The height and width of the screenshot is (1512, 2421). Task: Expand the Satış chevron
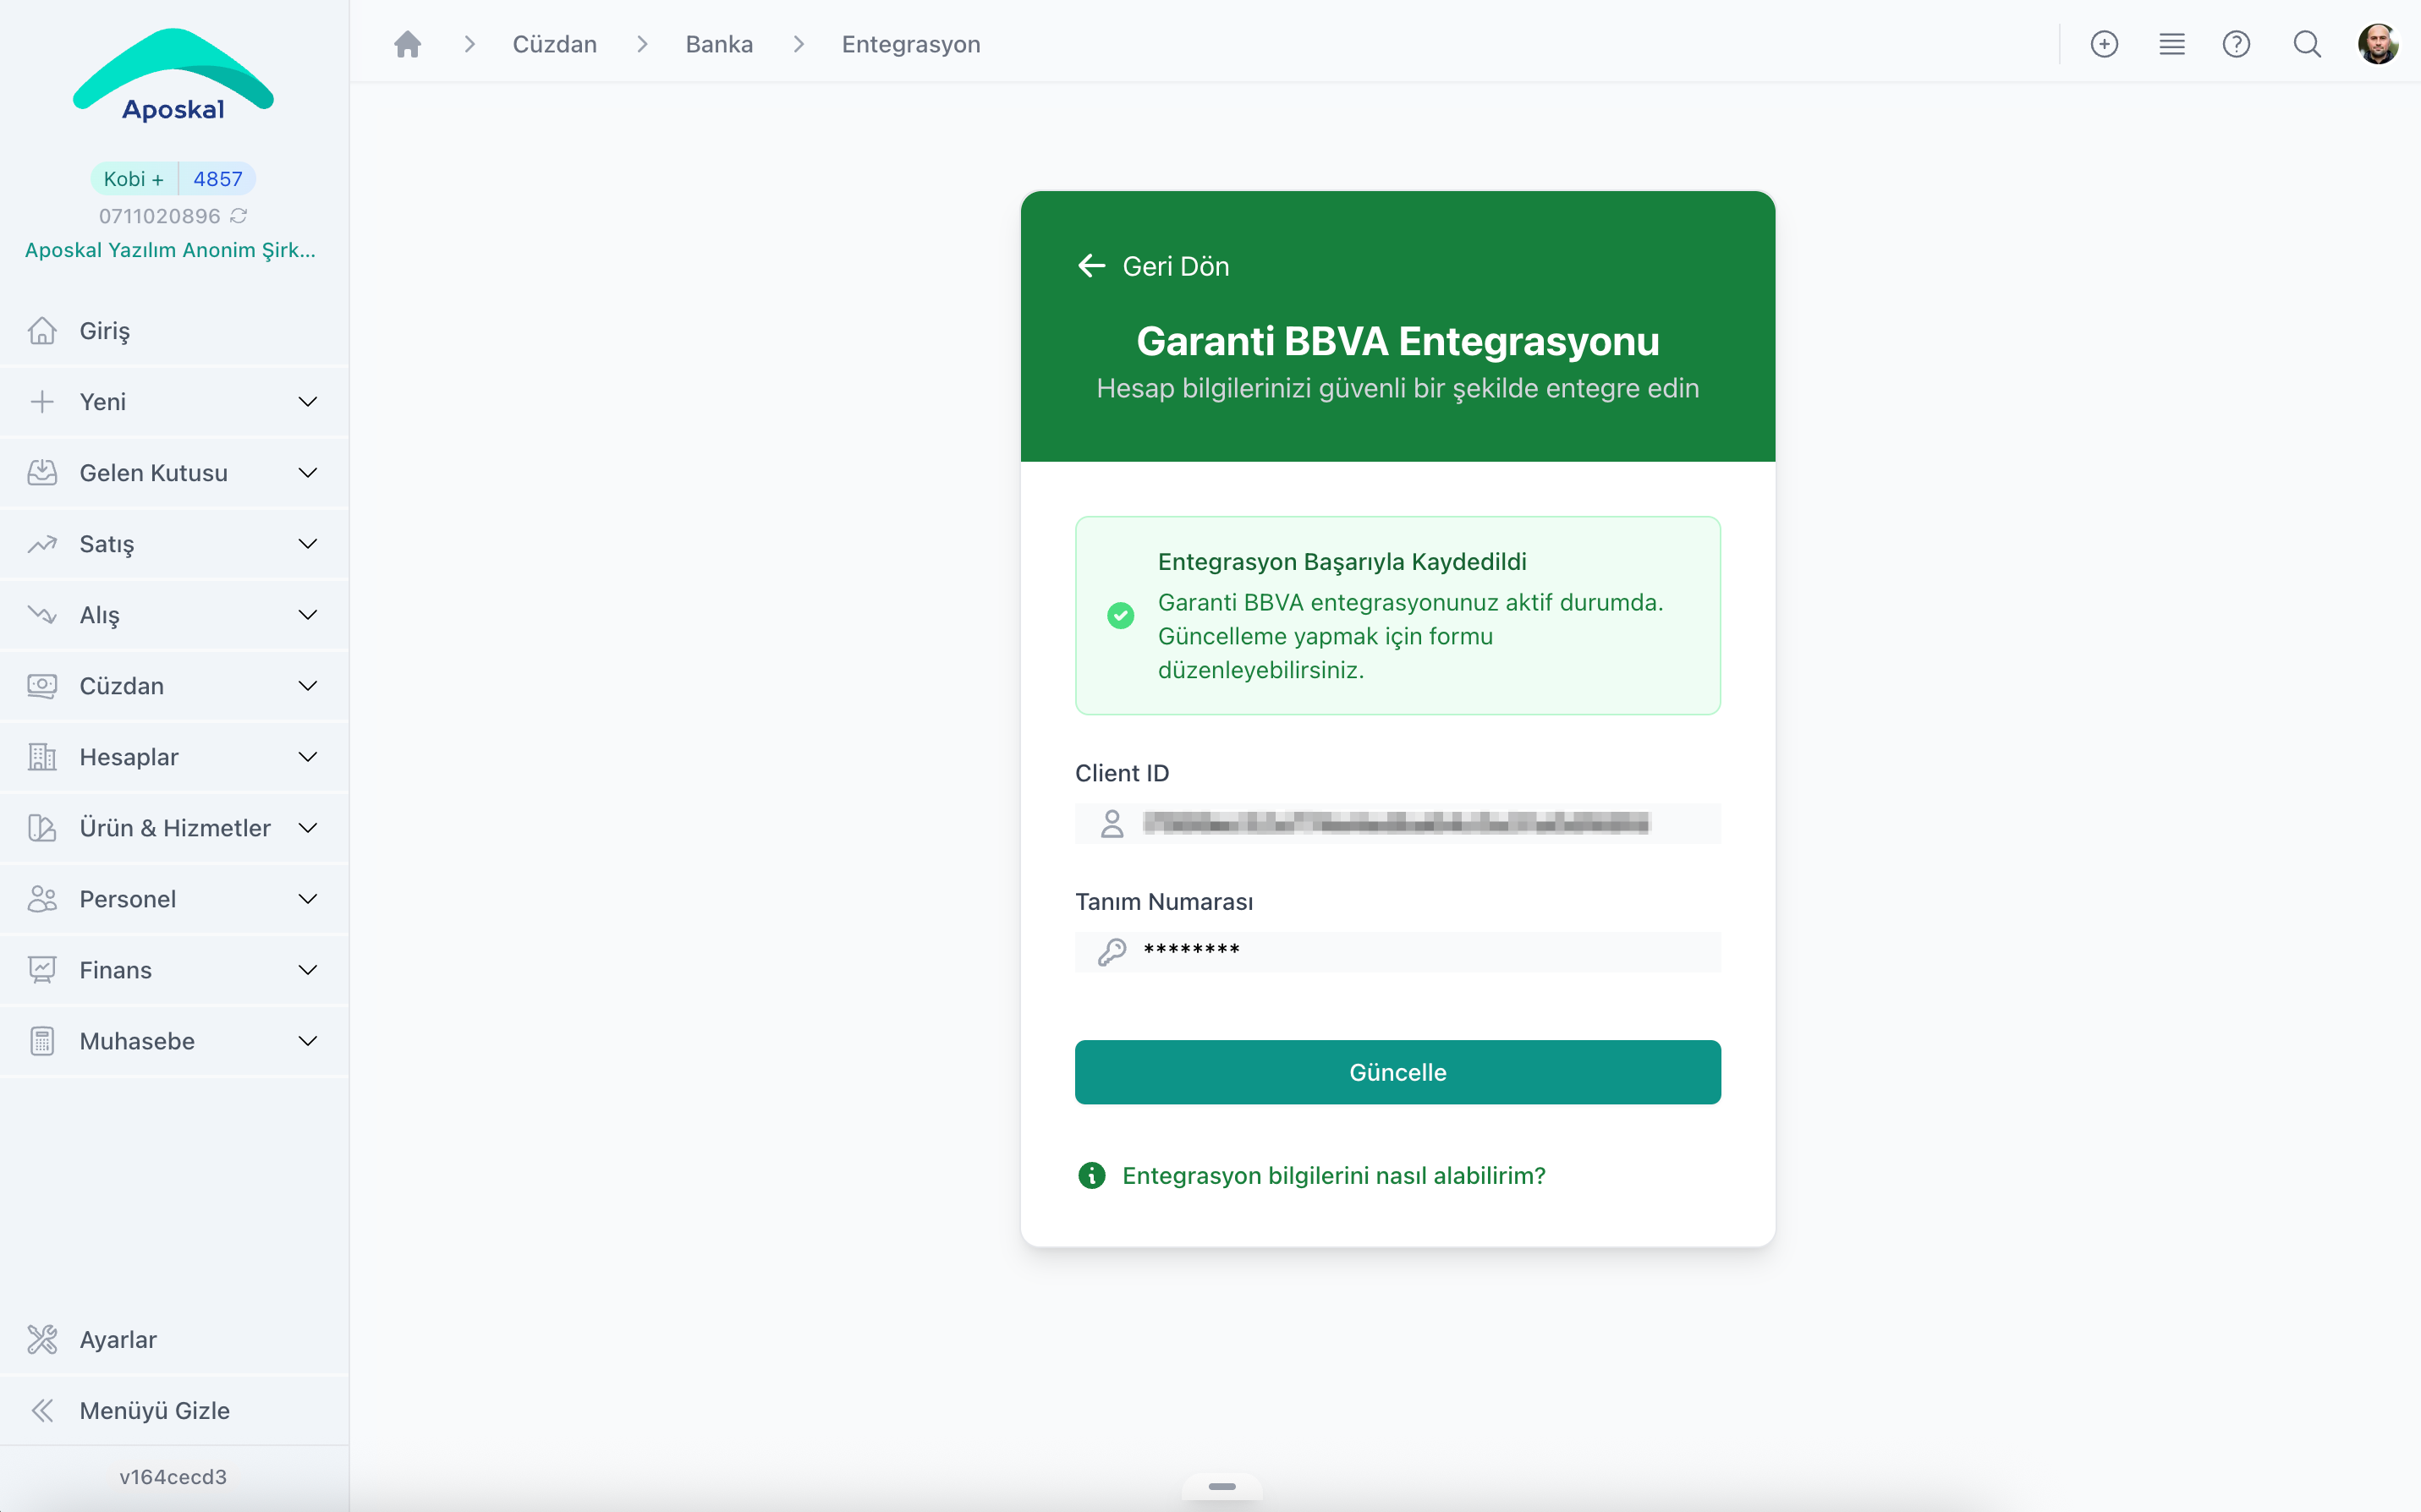[308, 544]
